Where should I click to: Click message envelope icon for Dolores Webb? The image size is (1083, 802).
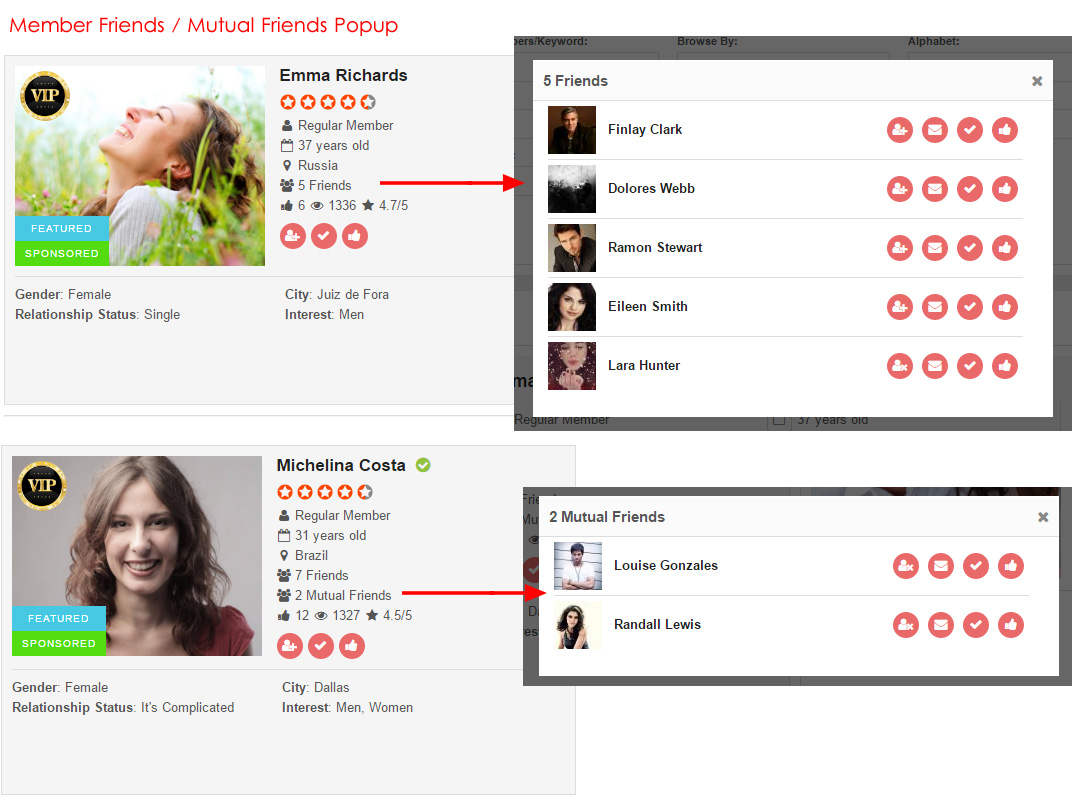(x=935, y=189)
